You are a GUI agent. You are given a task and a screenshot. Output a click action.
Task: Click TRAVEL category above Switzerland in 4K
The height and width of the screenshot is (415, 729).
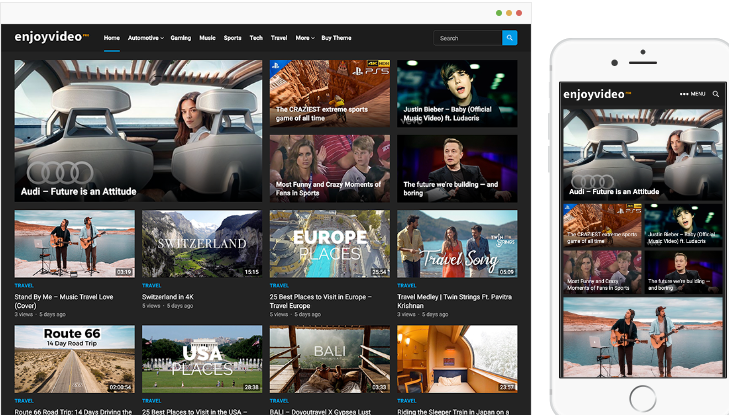(x=151, y=285)
